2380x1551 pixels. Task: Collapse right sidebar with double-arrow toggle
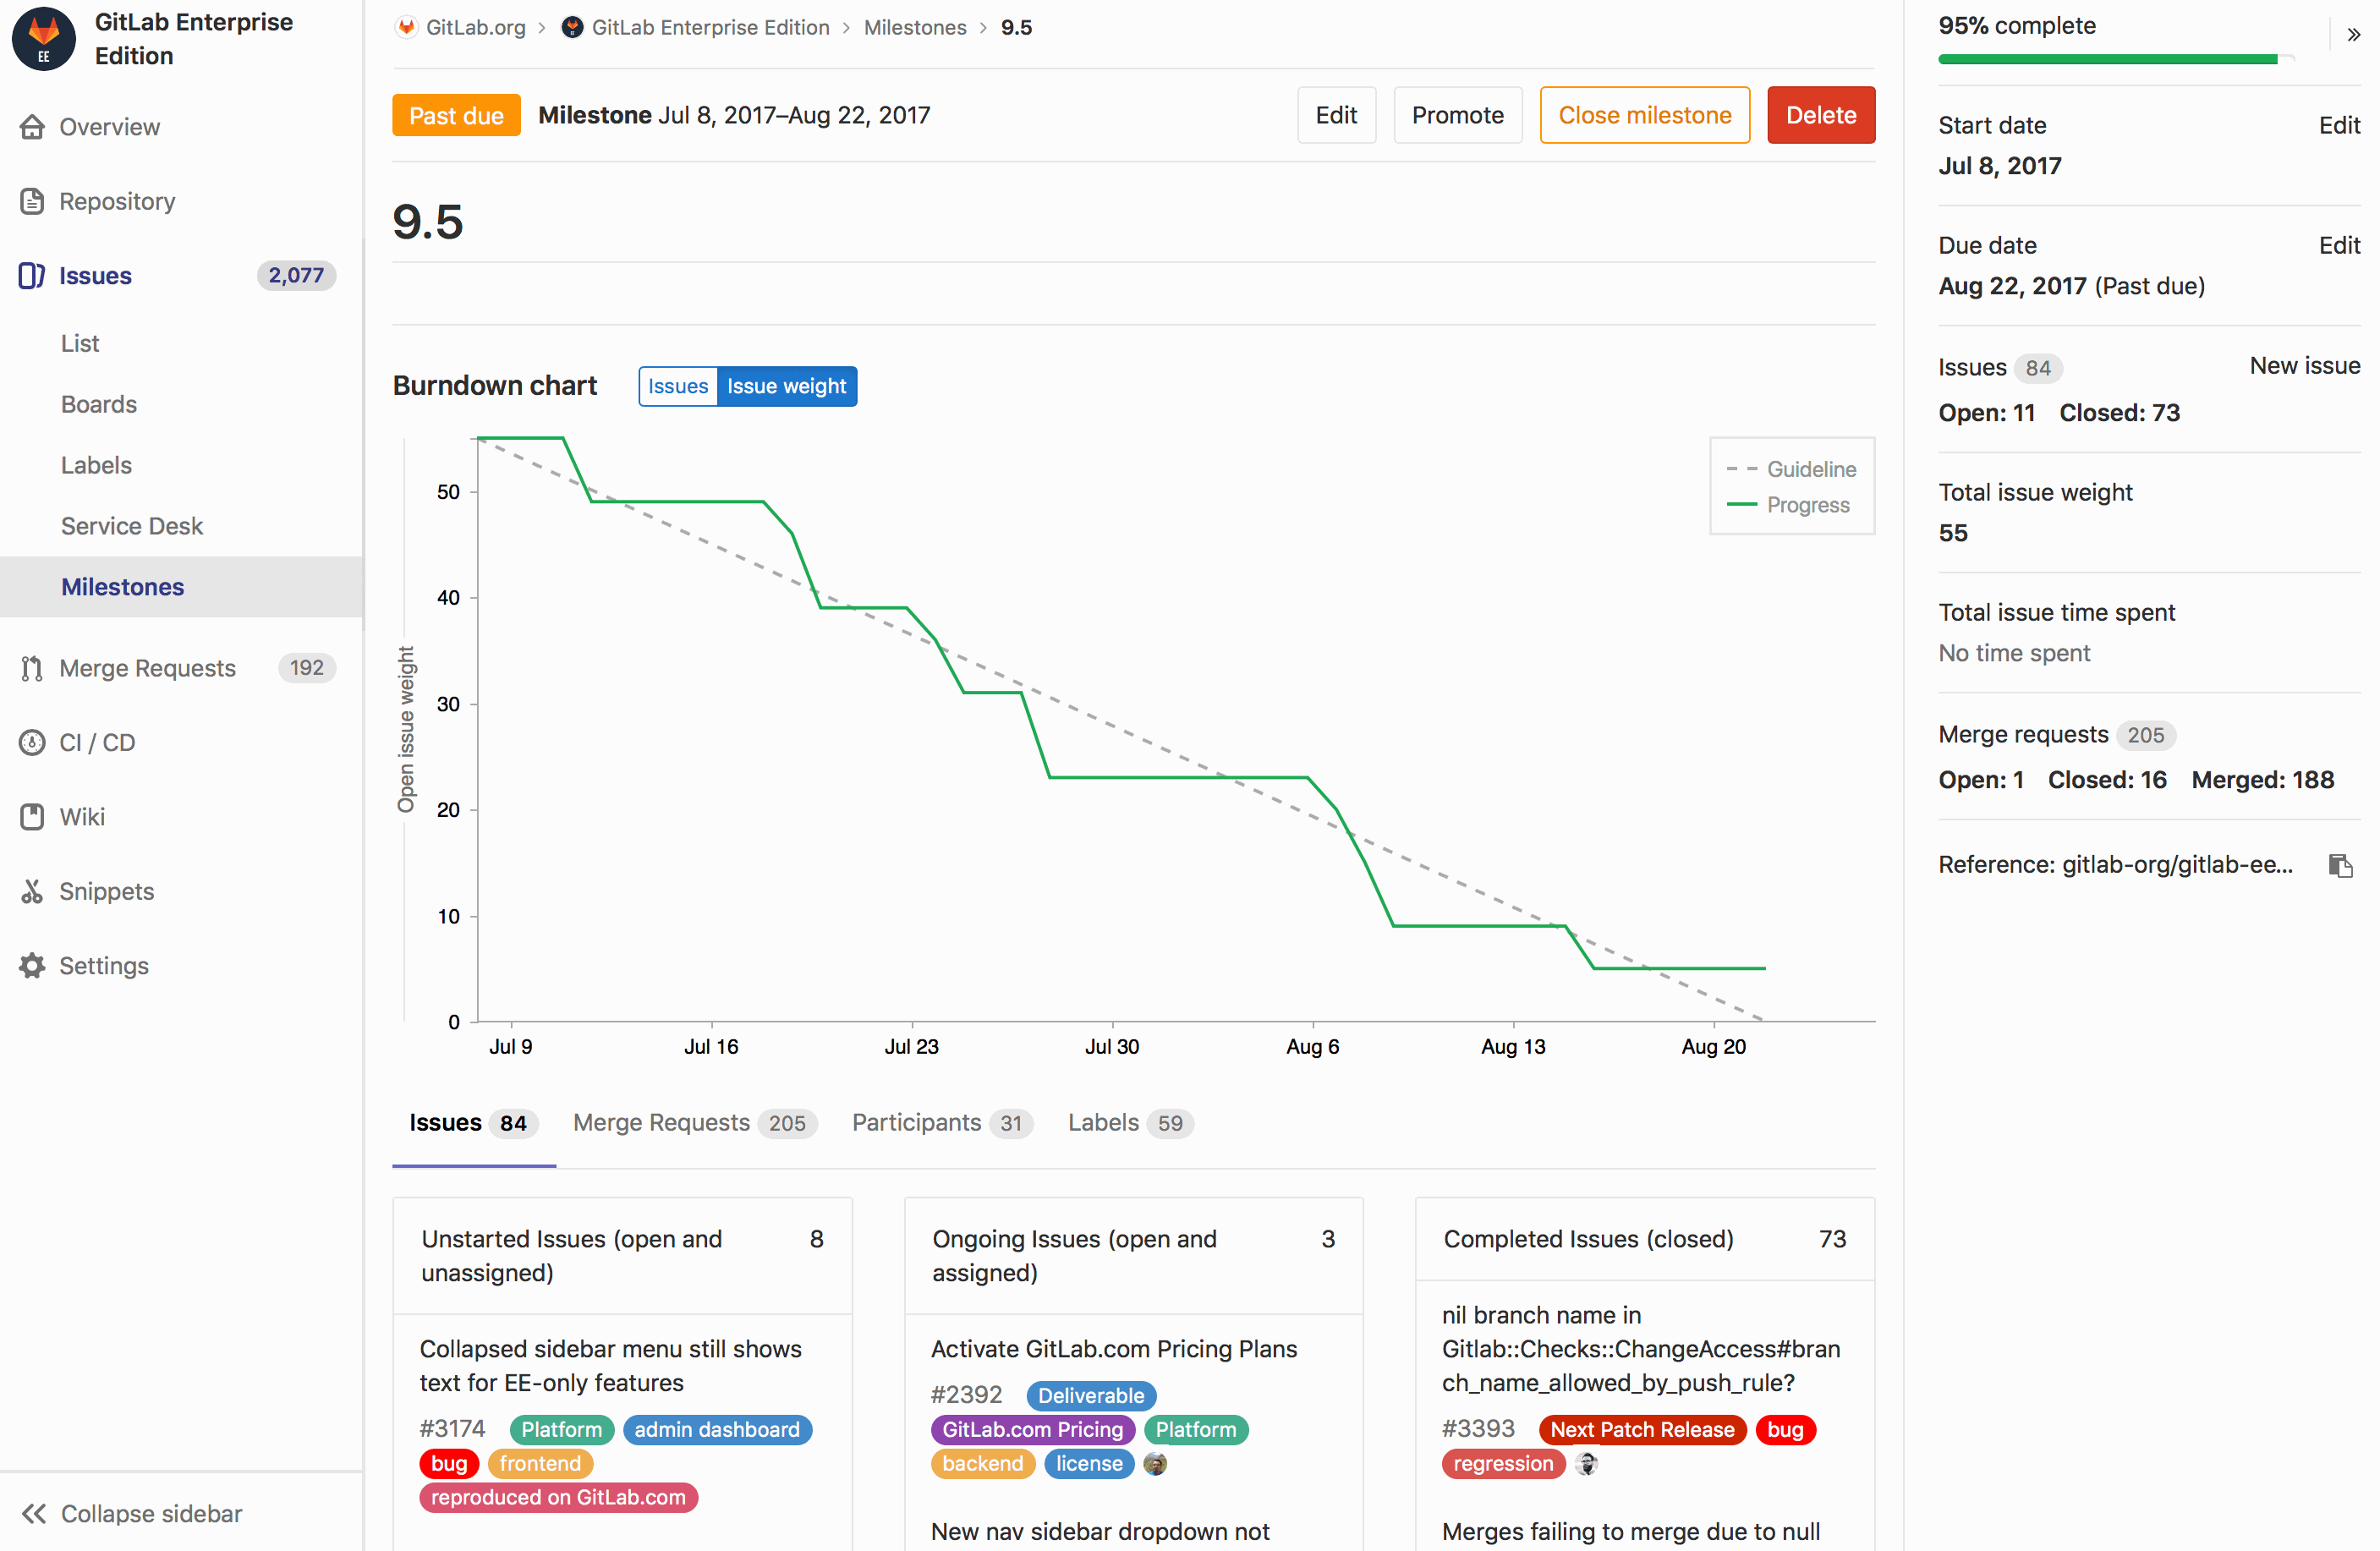pos(2353,34)
